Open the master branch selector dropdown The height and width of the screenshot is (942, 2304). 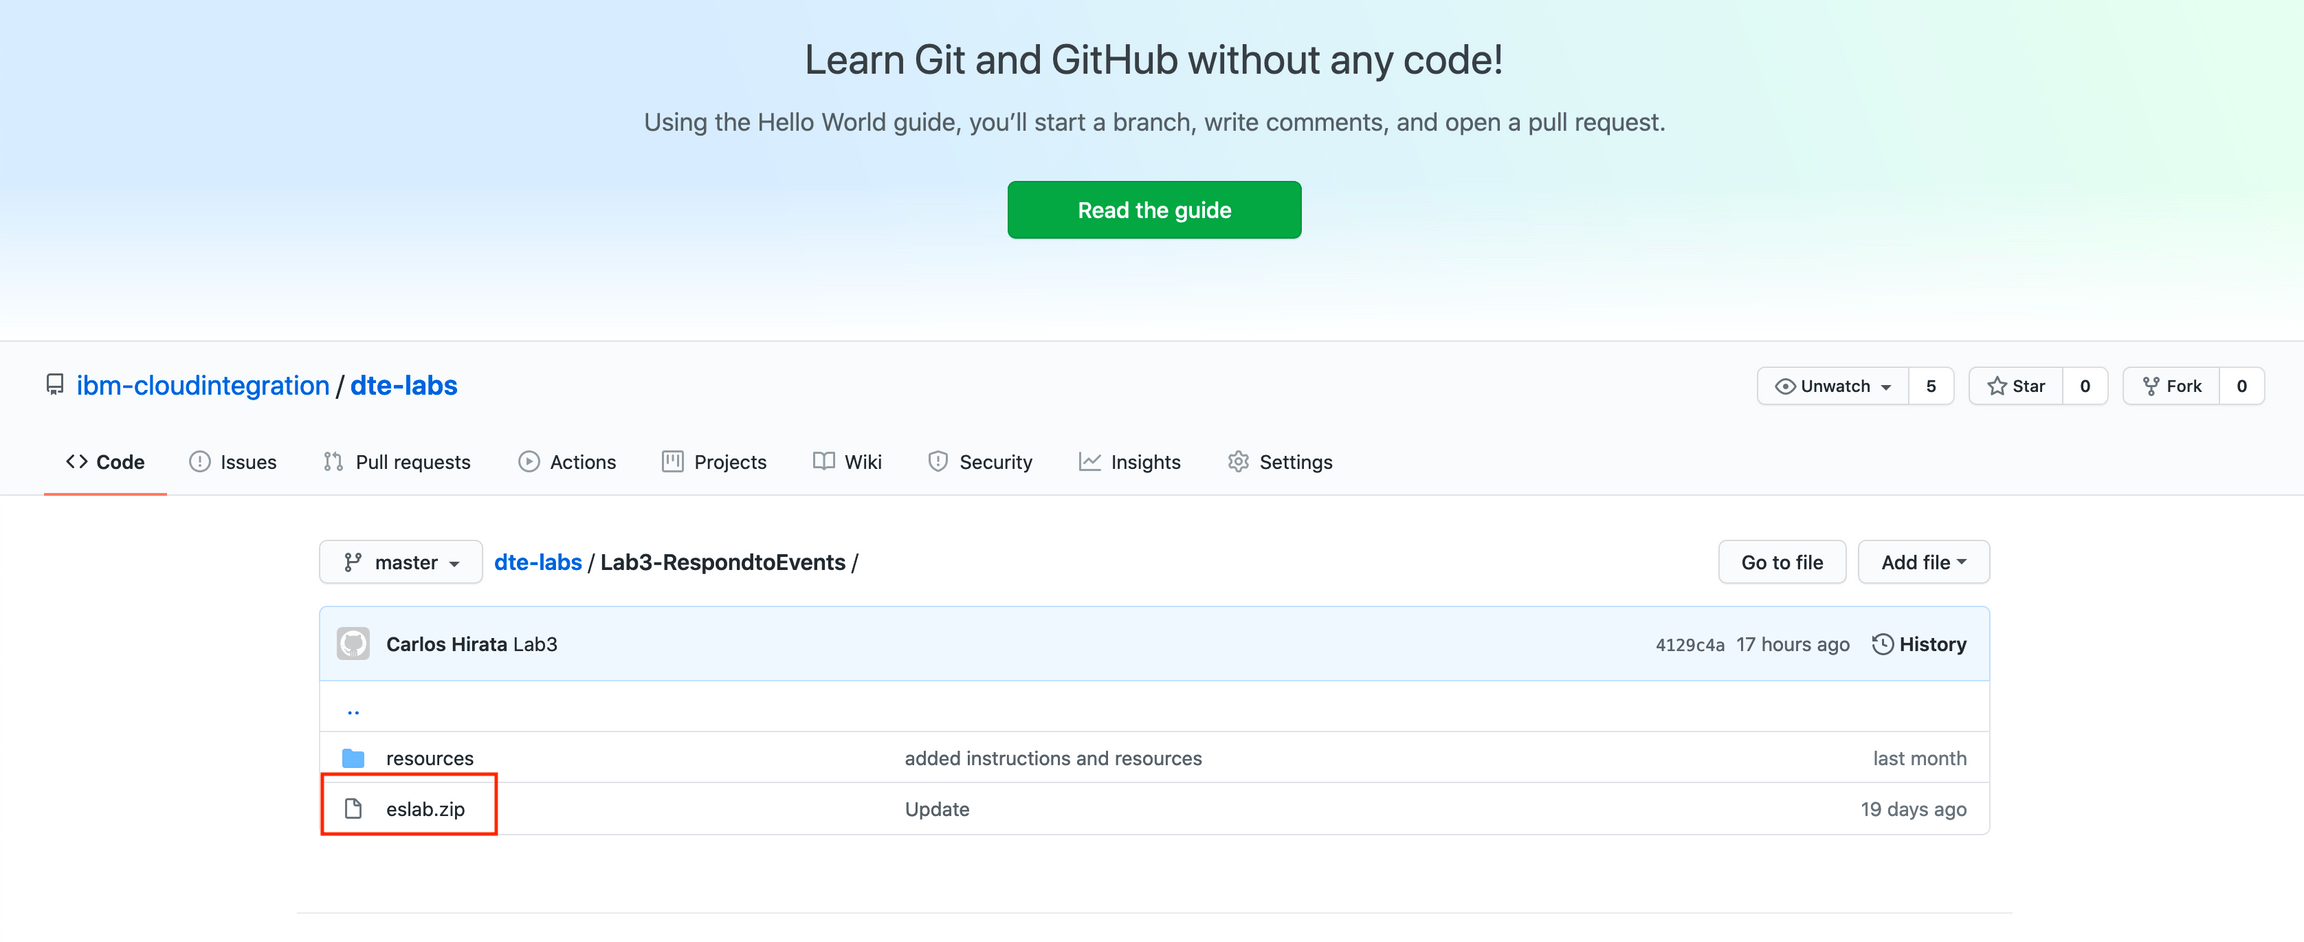[x=400, y=561]
